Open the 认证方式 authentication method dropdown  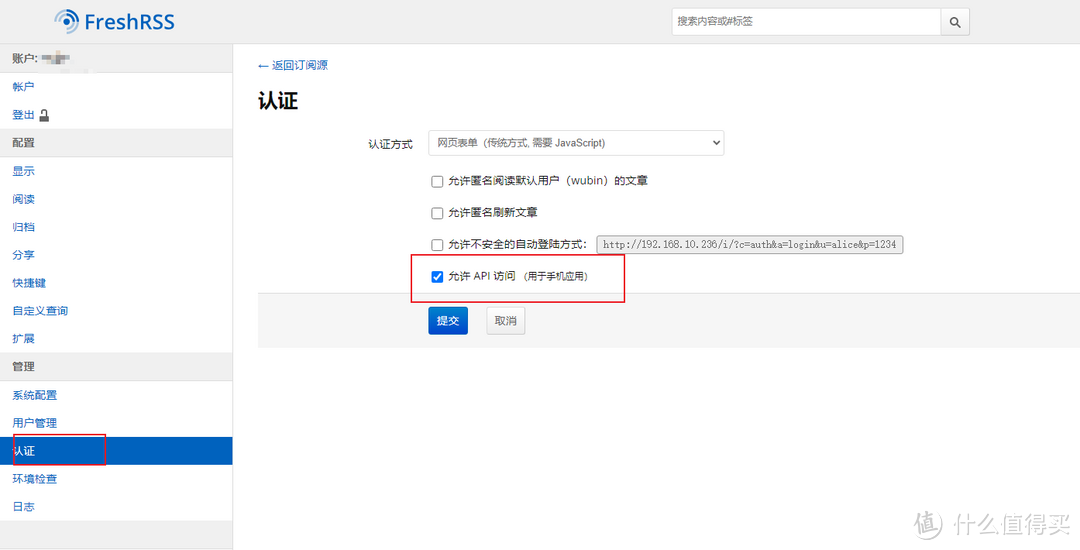click(576, 143)
